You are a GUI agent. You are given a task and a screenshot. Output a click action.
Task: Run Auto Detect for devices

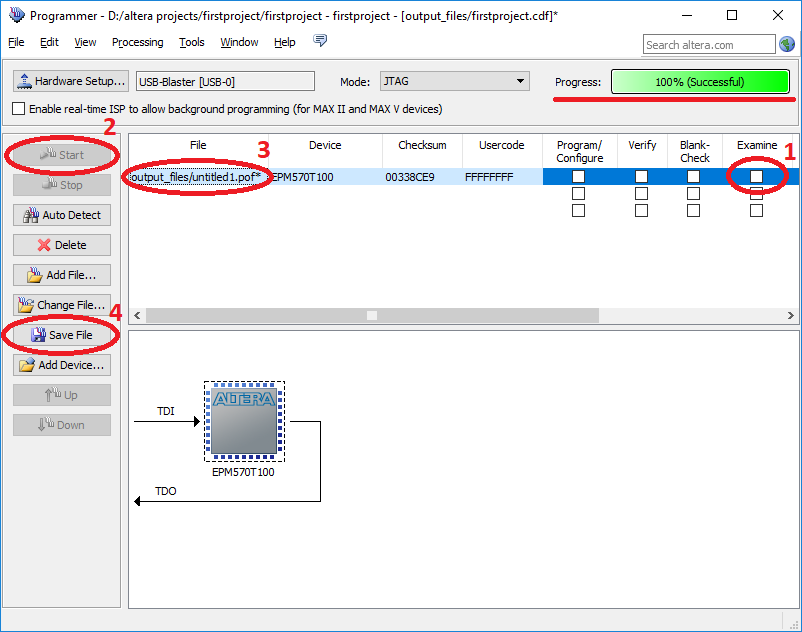click(62, 215)
